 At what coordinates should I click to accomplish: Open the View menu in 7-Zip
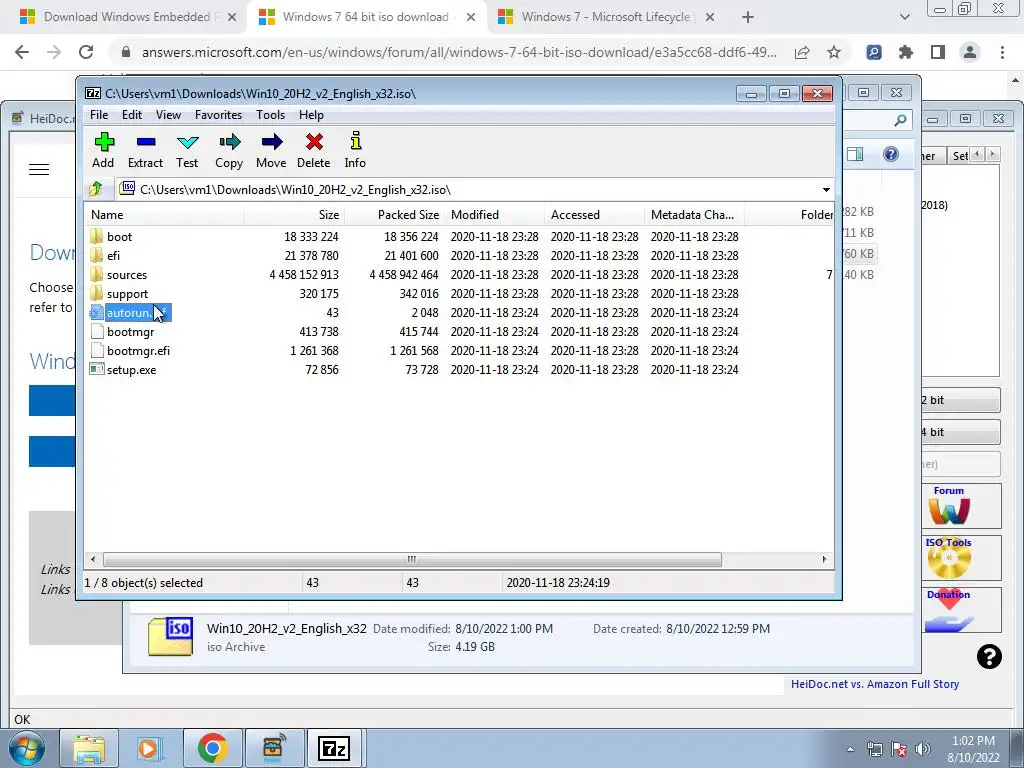pos(168,115)
